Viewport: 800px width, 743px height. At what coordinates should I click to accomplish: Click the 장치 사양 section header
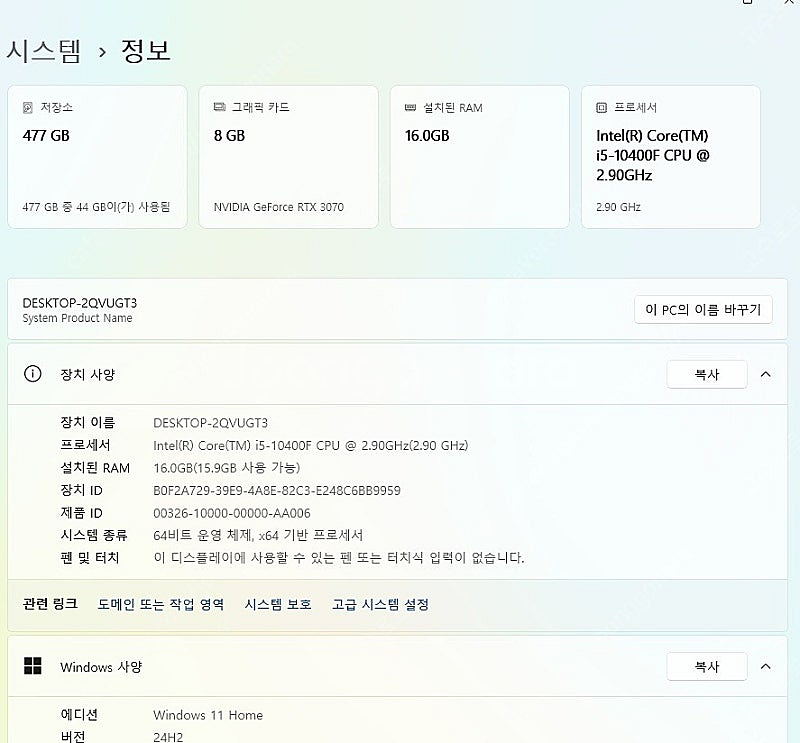(x=397, y=374)
